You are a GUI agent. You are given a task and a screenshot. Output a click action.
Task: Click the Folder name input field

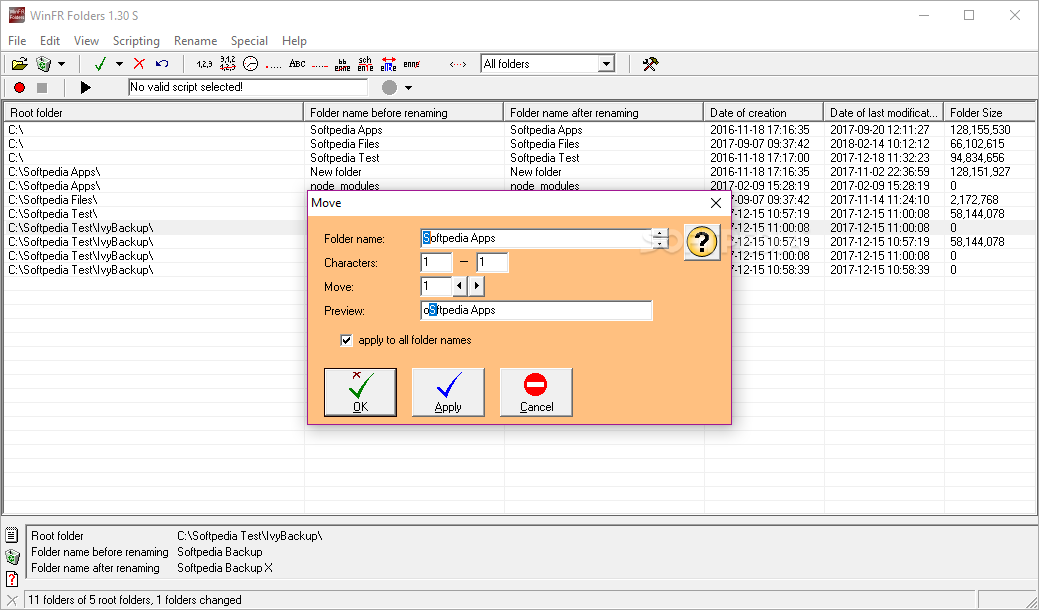tap(536, 238)
